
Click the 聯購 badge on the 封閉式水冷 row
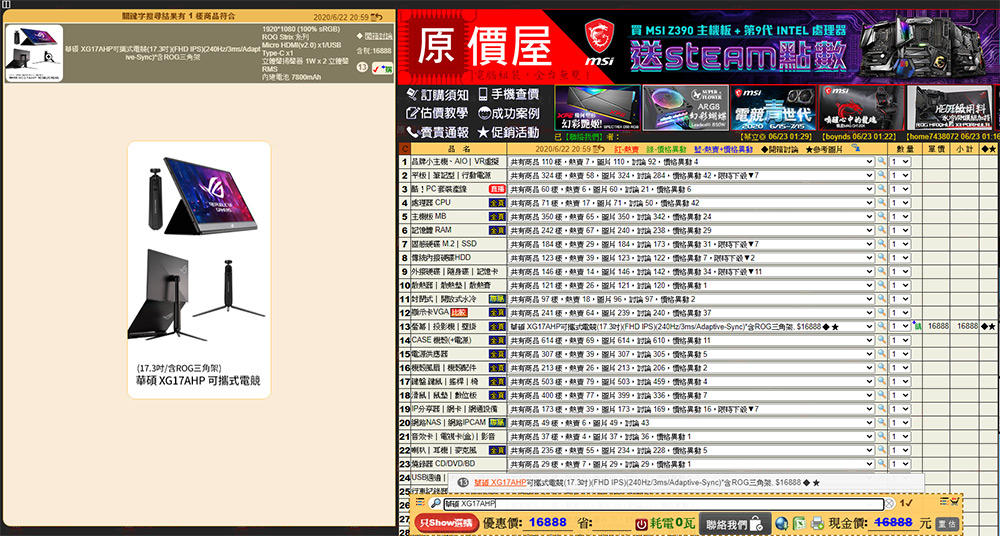[x=497, y=299]
